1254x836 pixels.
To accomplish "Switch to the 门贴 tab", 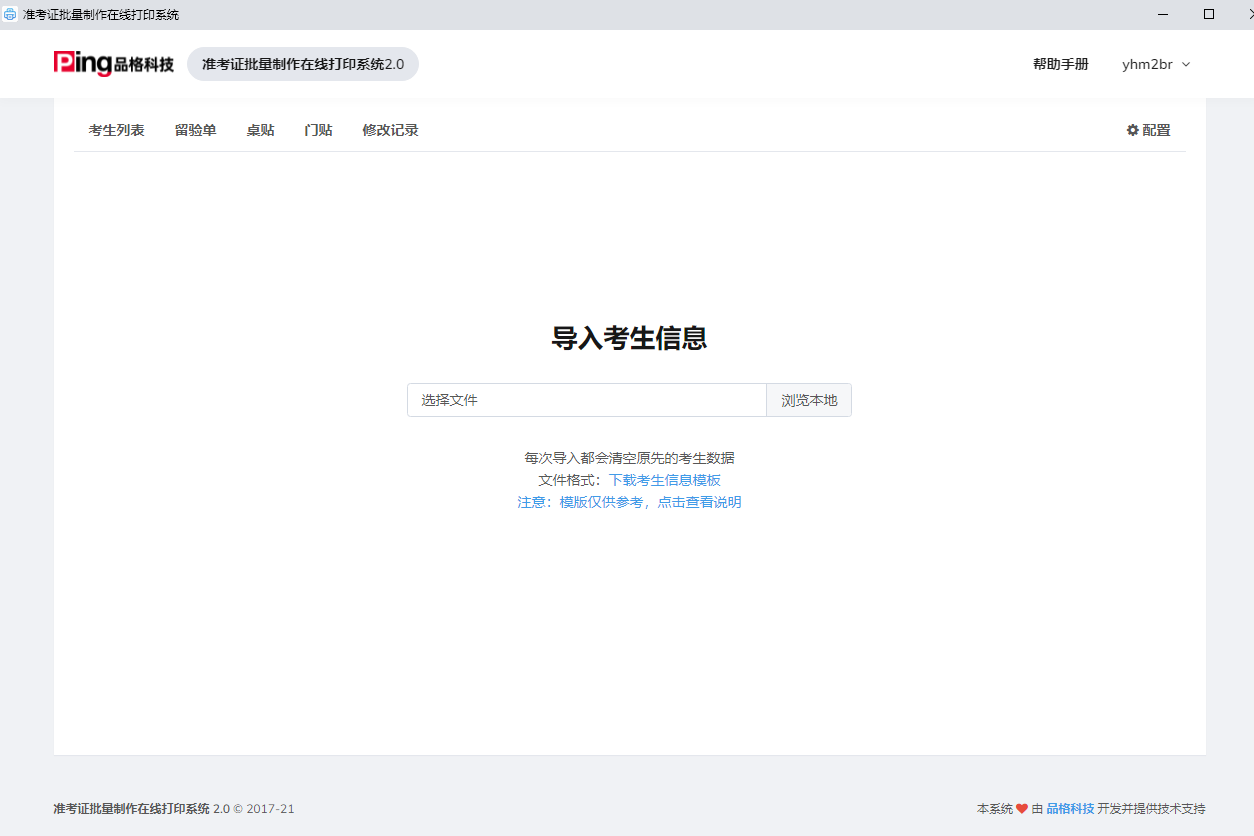I will pos(319,130).
